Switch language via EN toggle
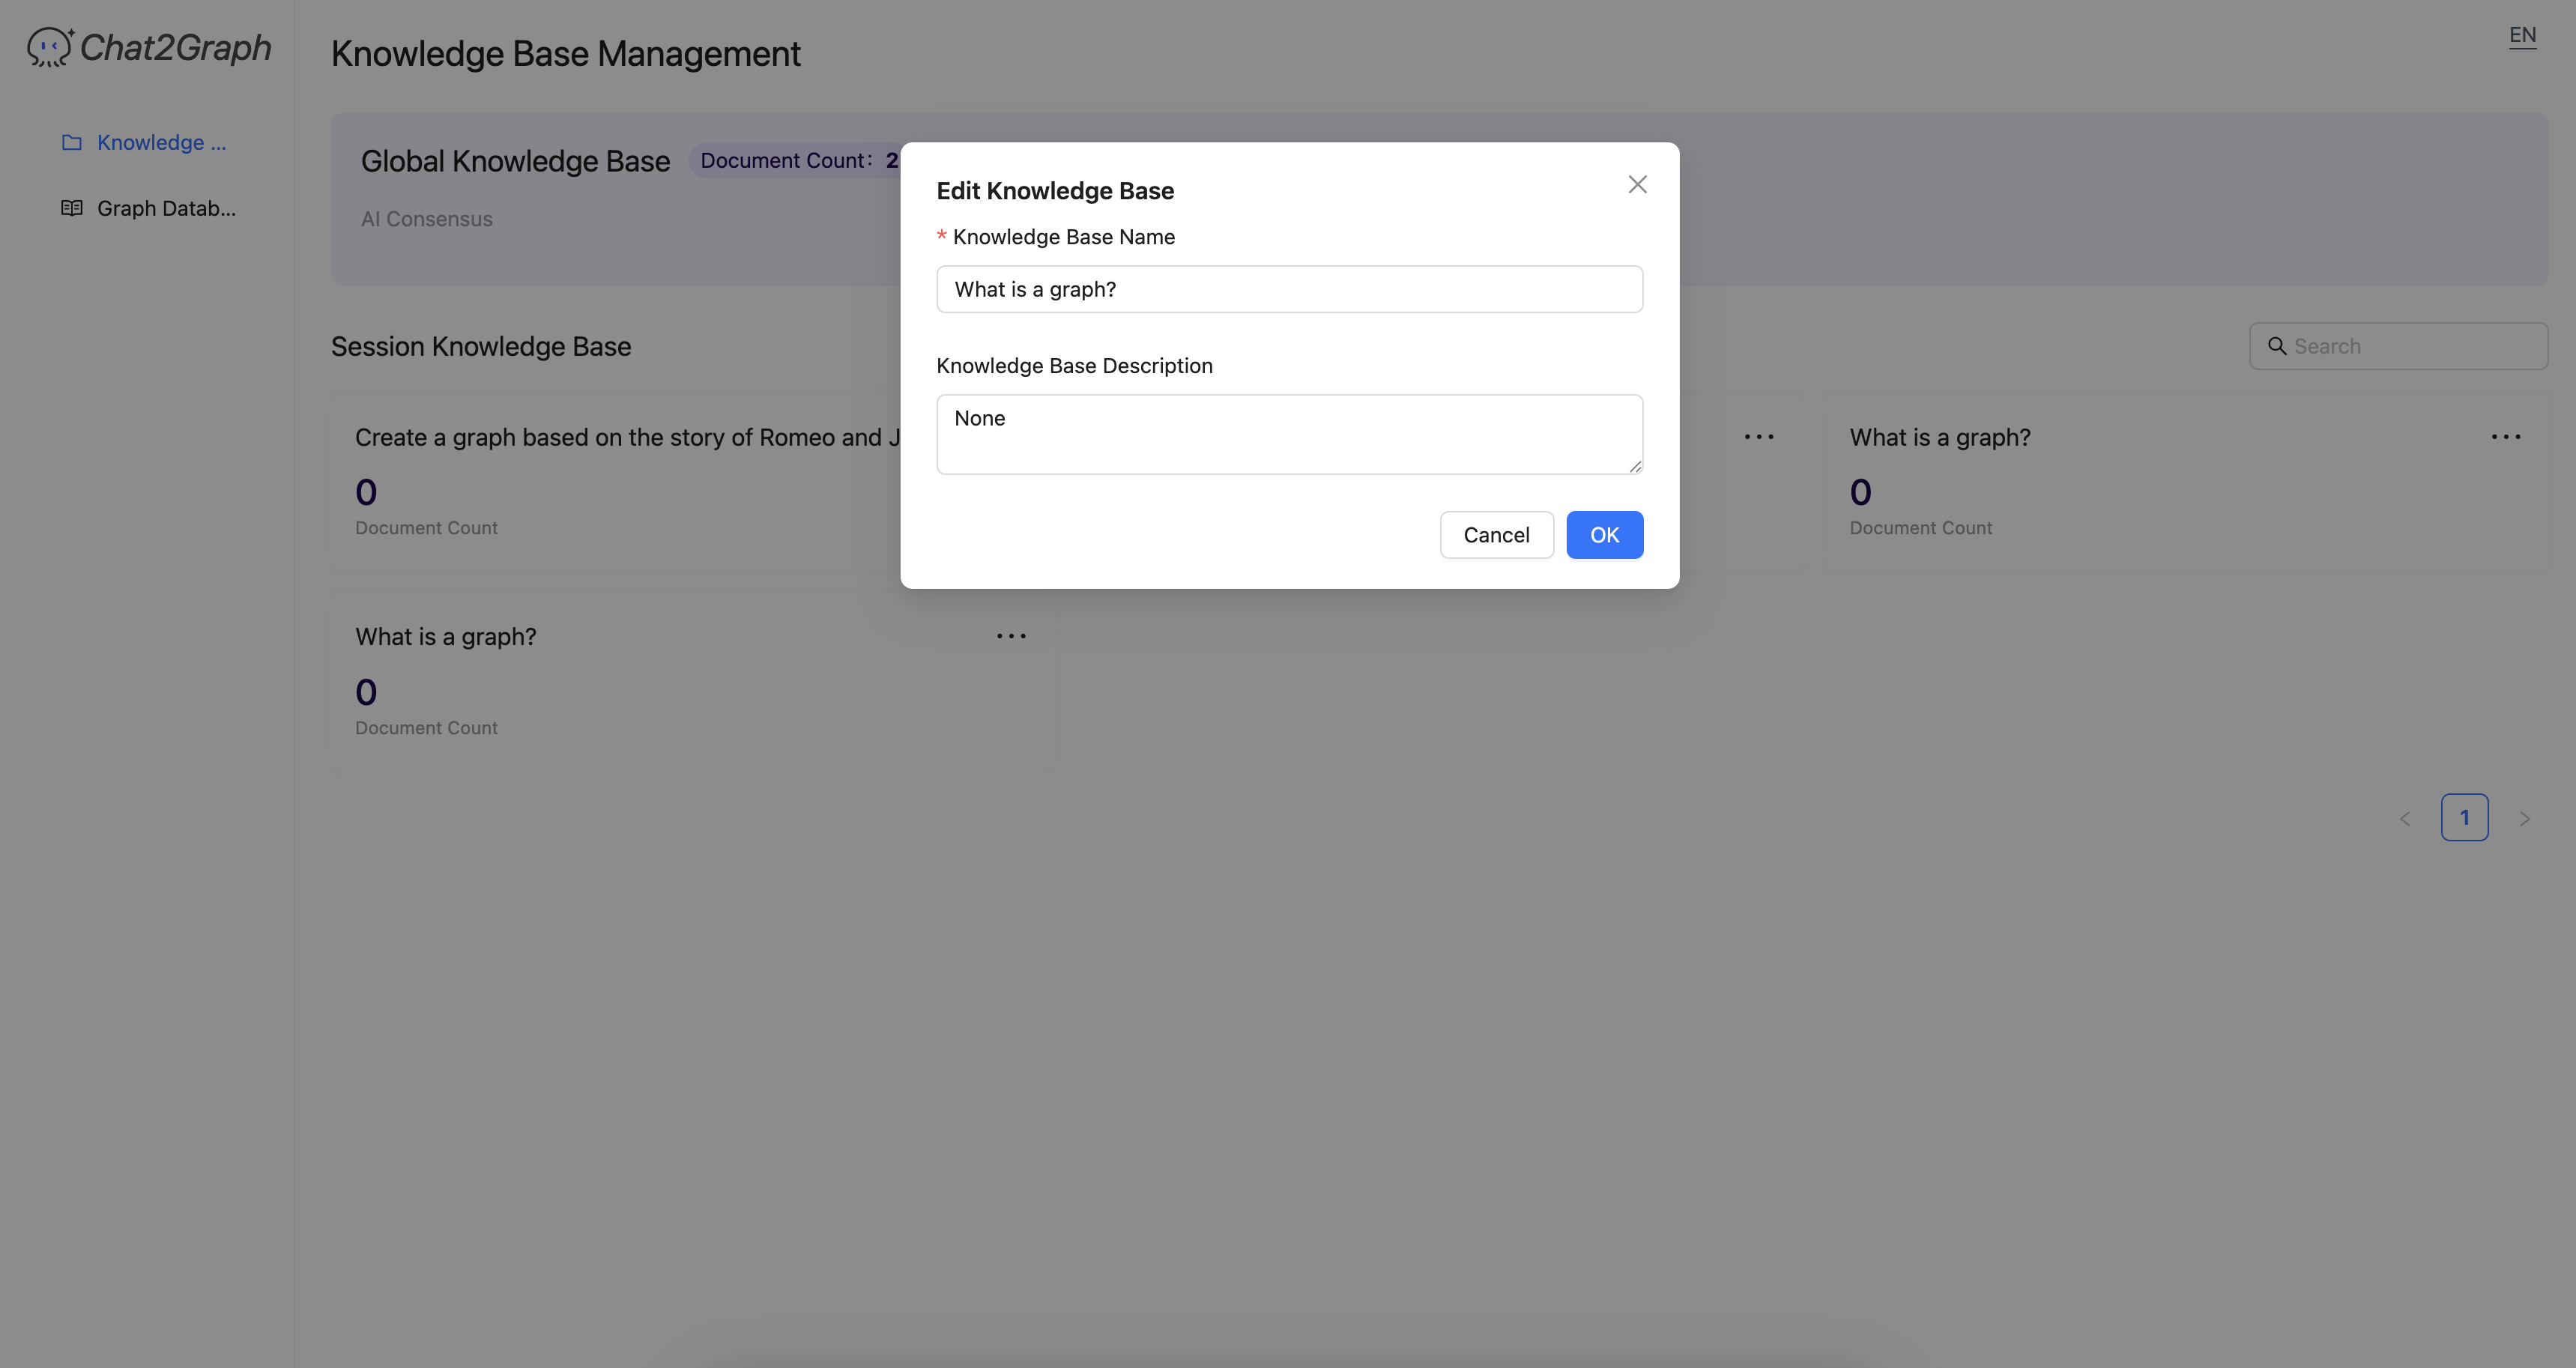Viewport: 2576px width, 1368px height. click(2522, 36)
